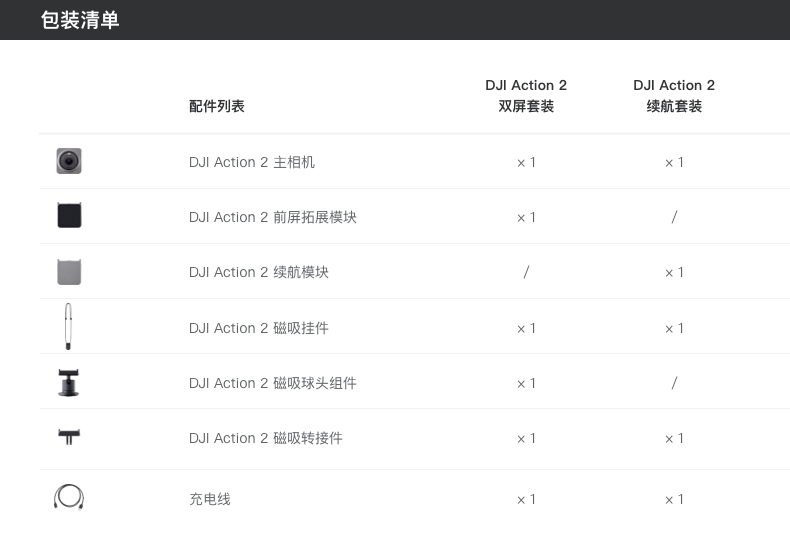Click the DJI Action 2 磁吸转接件 label

[x=266, y=438]
